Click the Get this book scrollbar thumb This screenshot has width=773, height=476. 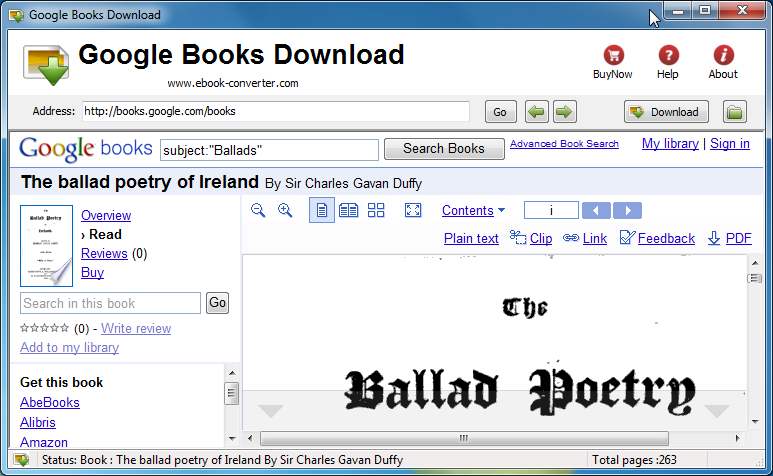[232, 393]
